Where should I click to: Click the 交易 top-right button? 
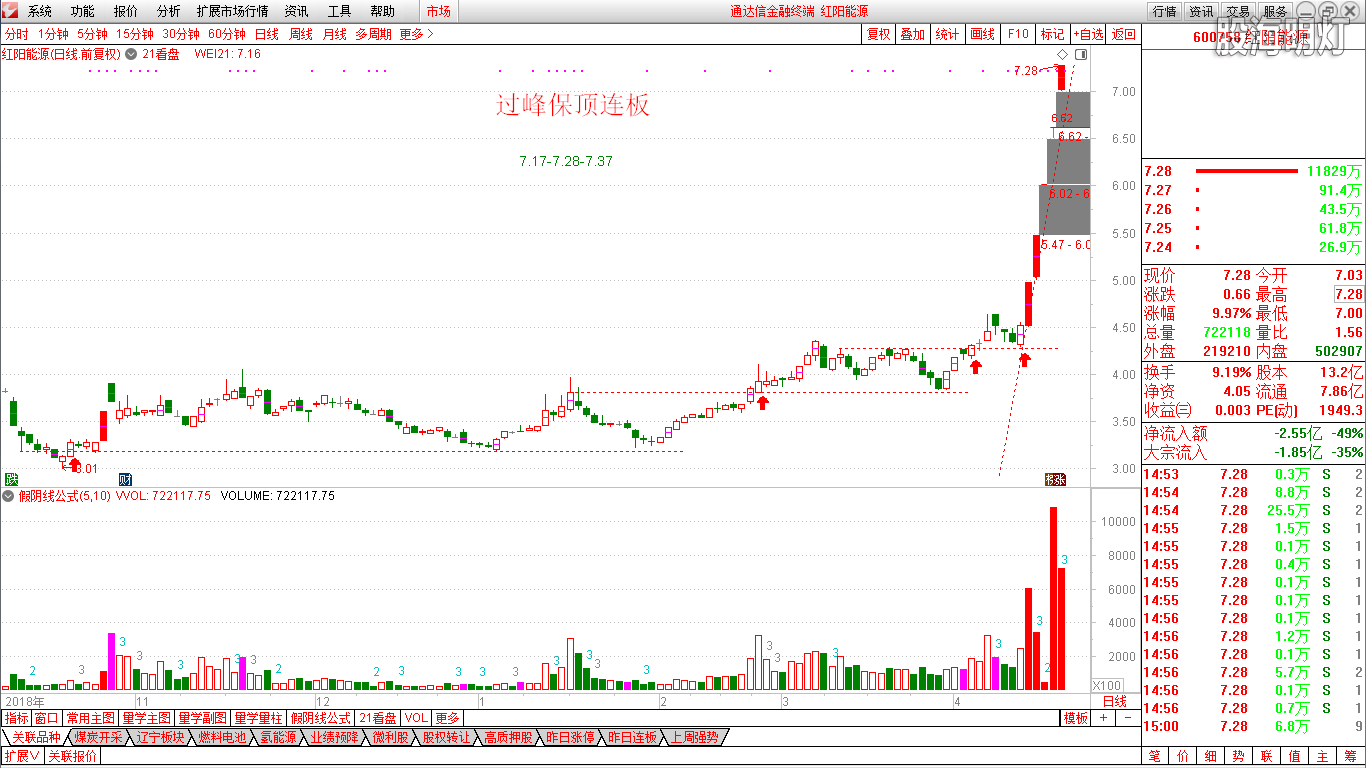pos(1238,11)
